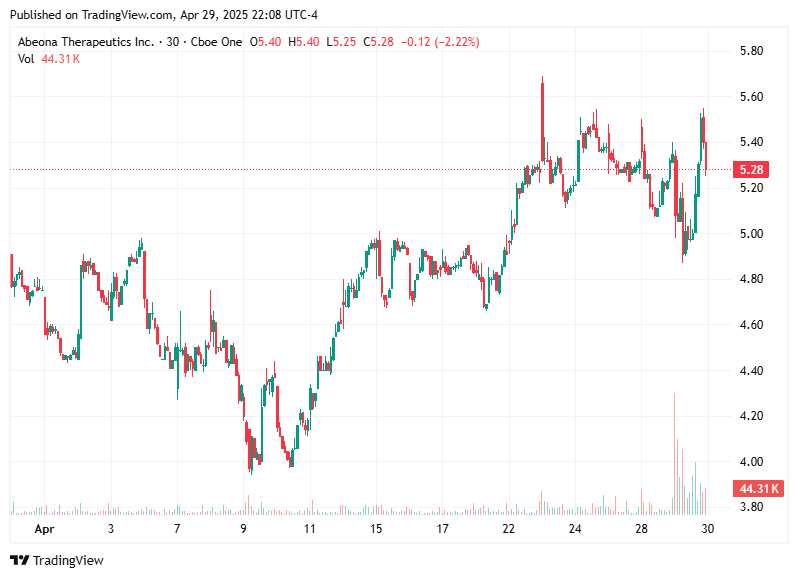Click the candle spike peaking near 5.68

click(543, 120)
